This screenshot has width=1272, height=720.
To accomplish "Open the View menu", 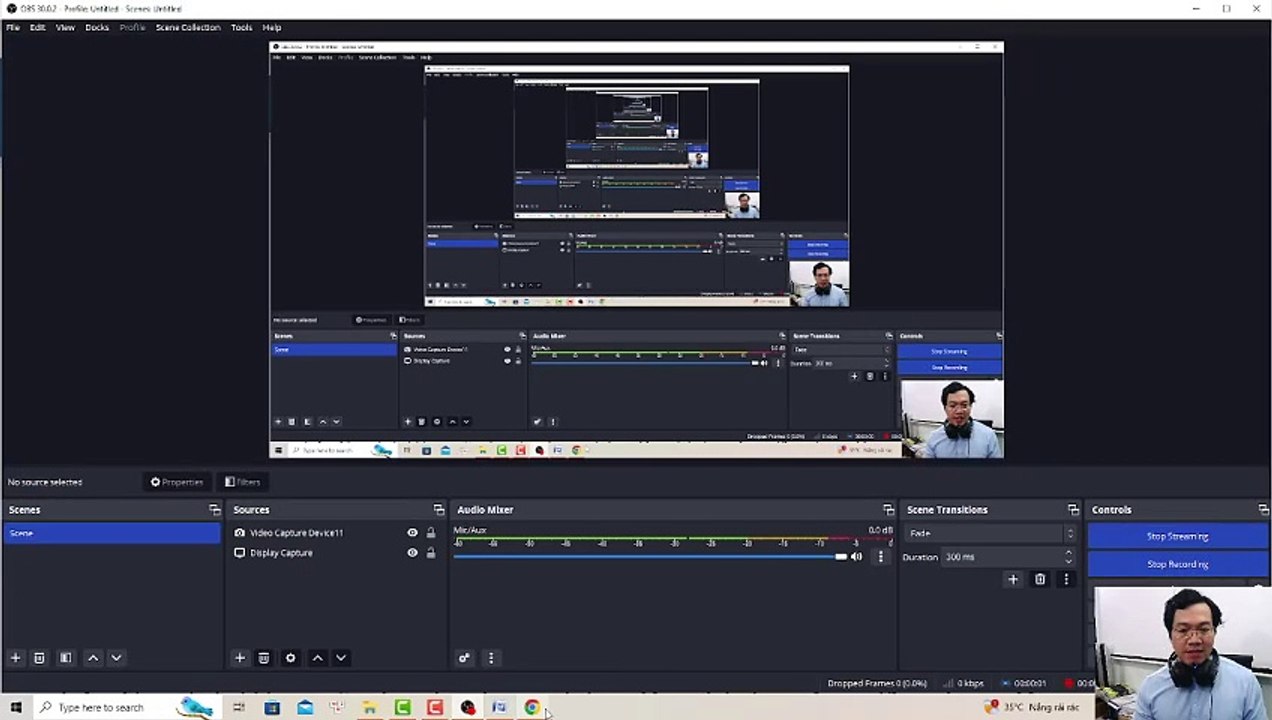I will (65, 27).
